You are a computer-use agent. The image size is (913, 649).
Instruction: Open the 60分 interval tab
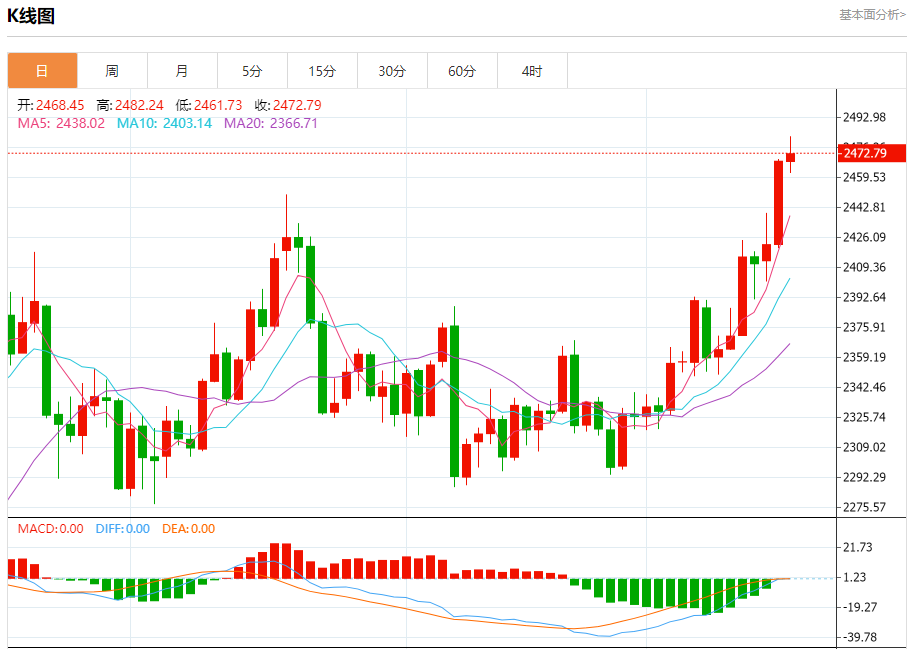462,71
